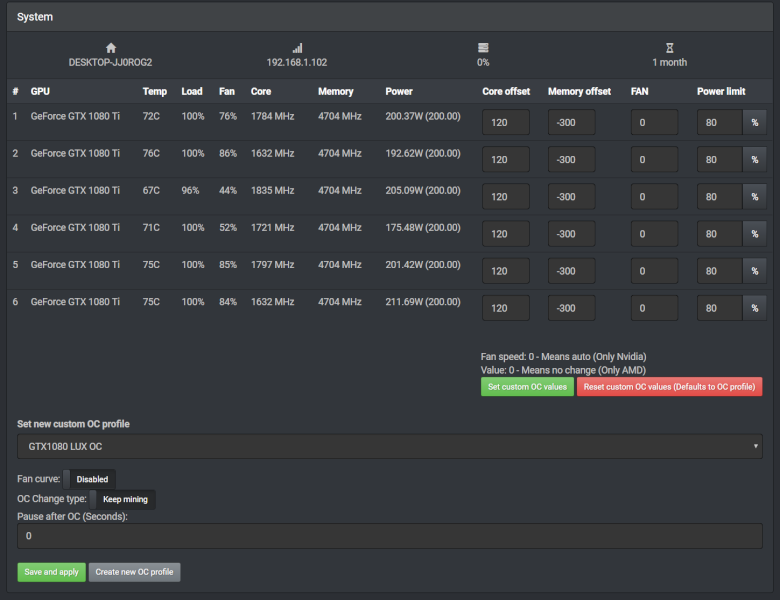
Task: Click the Core offset field for GPU 4
Action: click(506, 234)
